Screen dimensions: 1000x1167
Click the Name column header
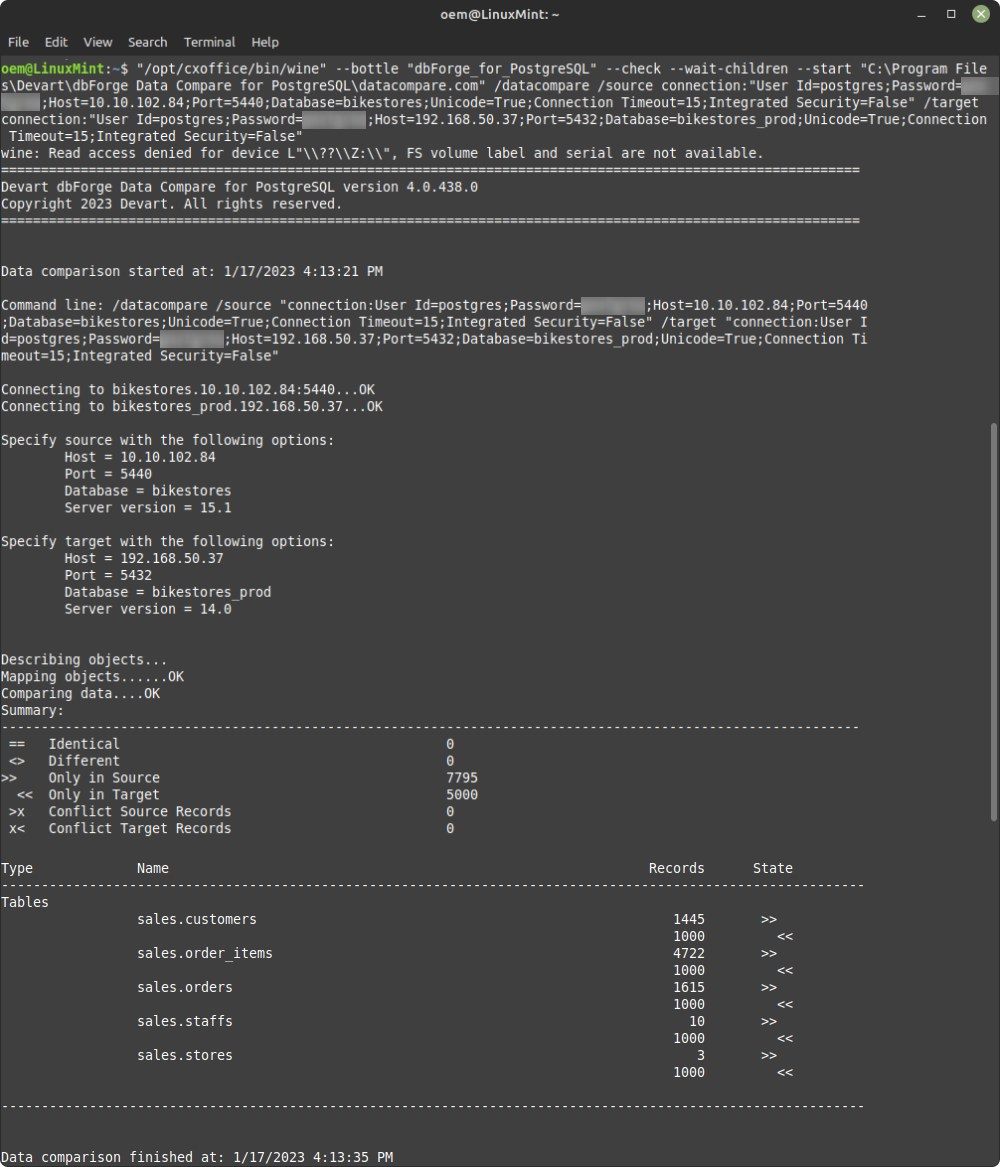click(x=153, y=869)
